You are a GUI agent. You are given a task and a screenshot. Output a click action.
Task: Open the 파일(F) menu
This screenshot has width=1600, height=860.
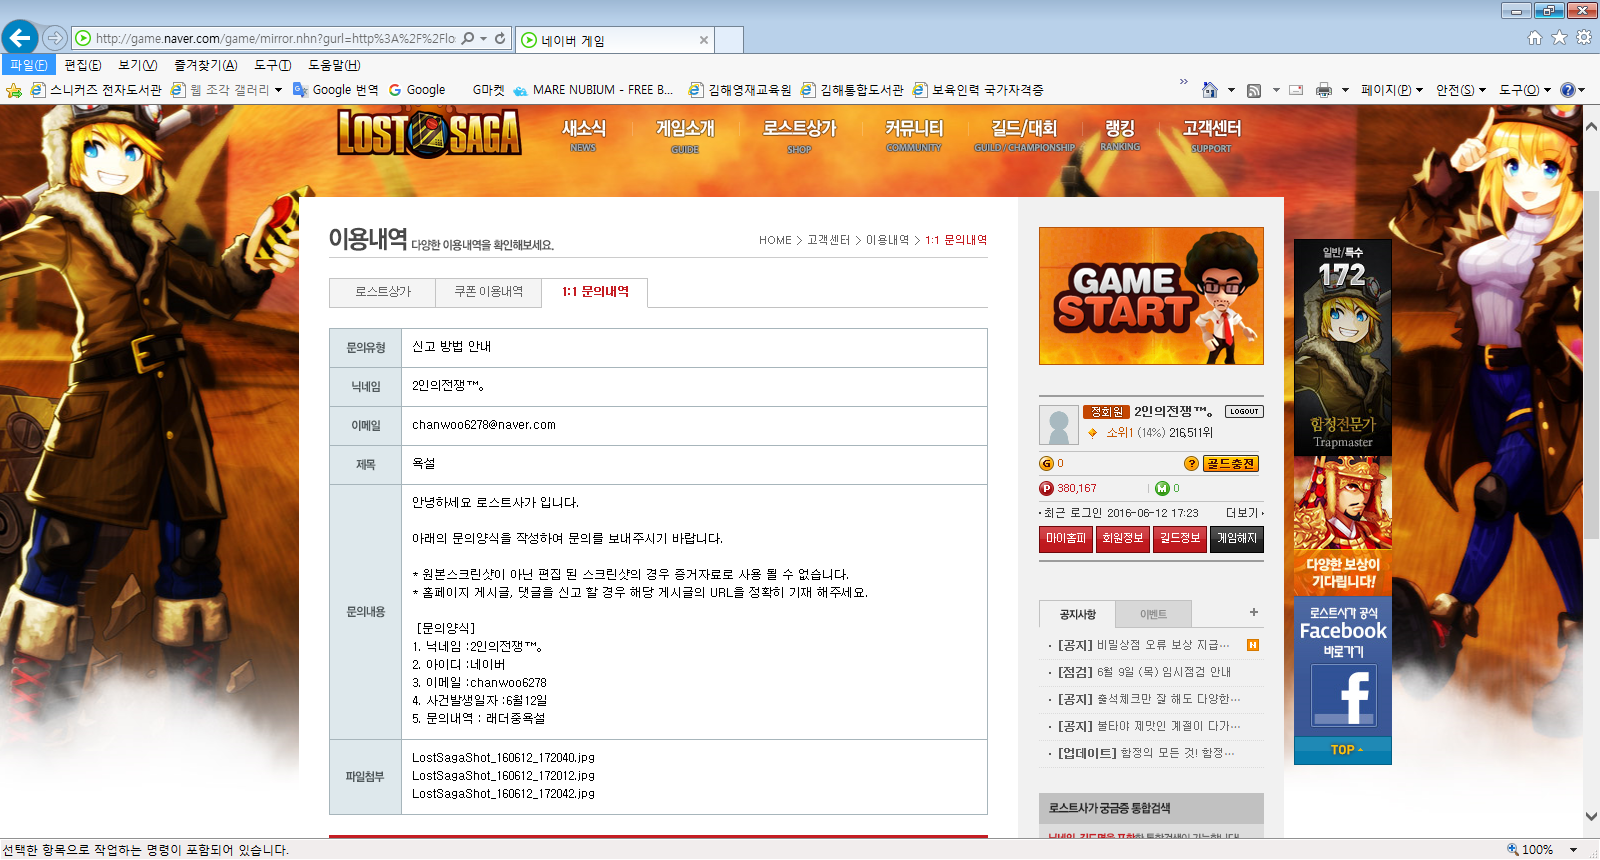coord(29,65)
